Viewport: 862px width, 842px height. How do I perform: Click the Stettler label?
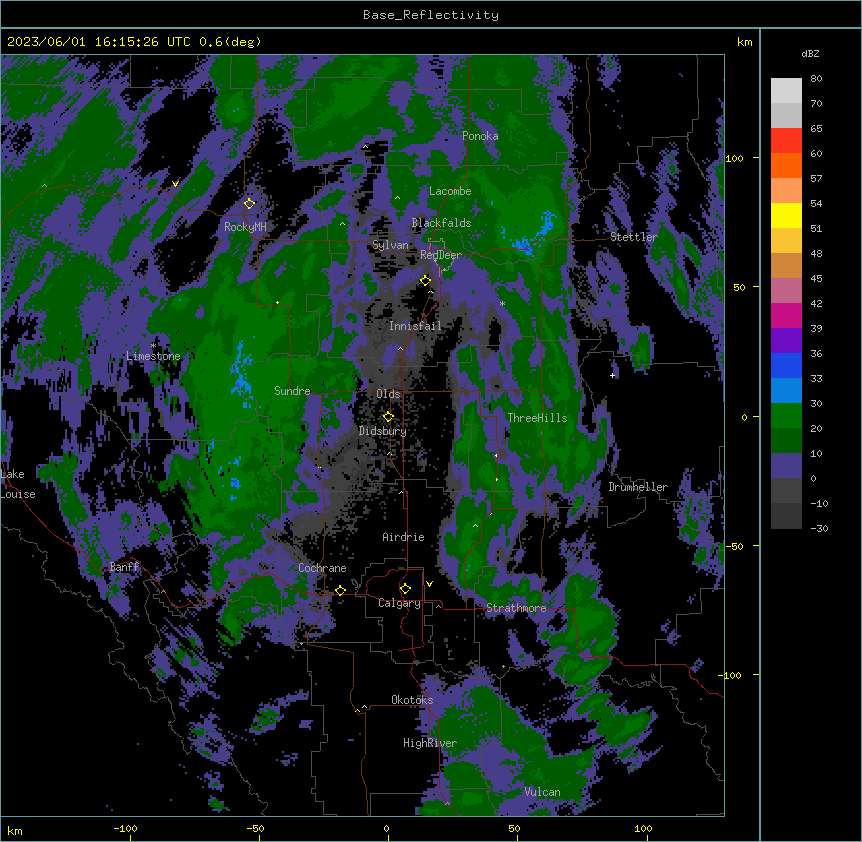click(634, 237)
